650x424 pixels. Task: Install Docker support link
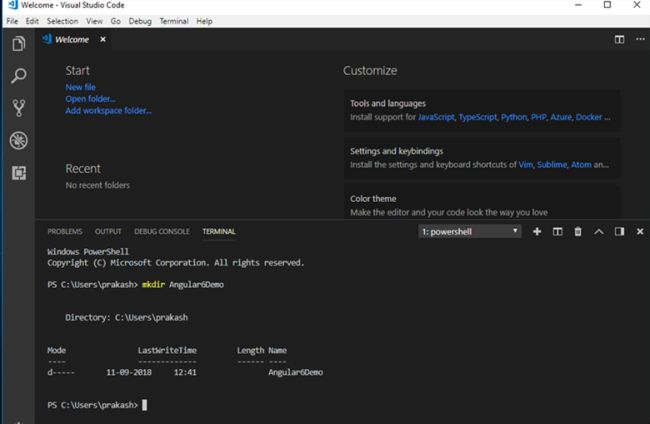click(589, 117)
